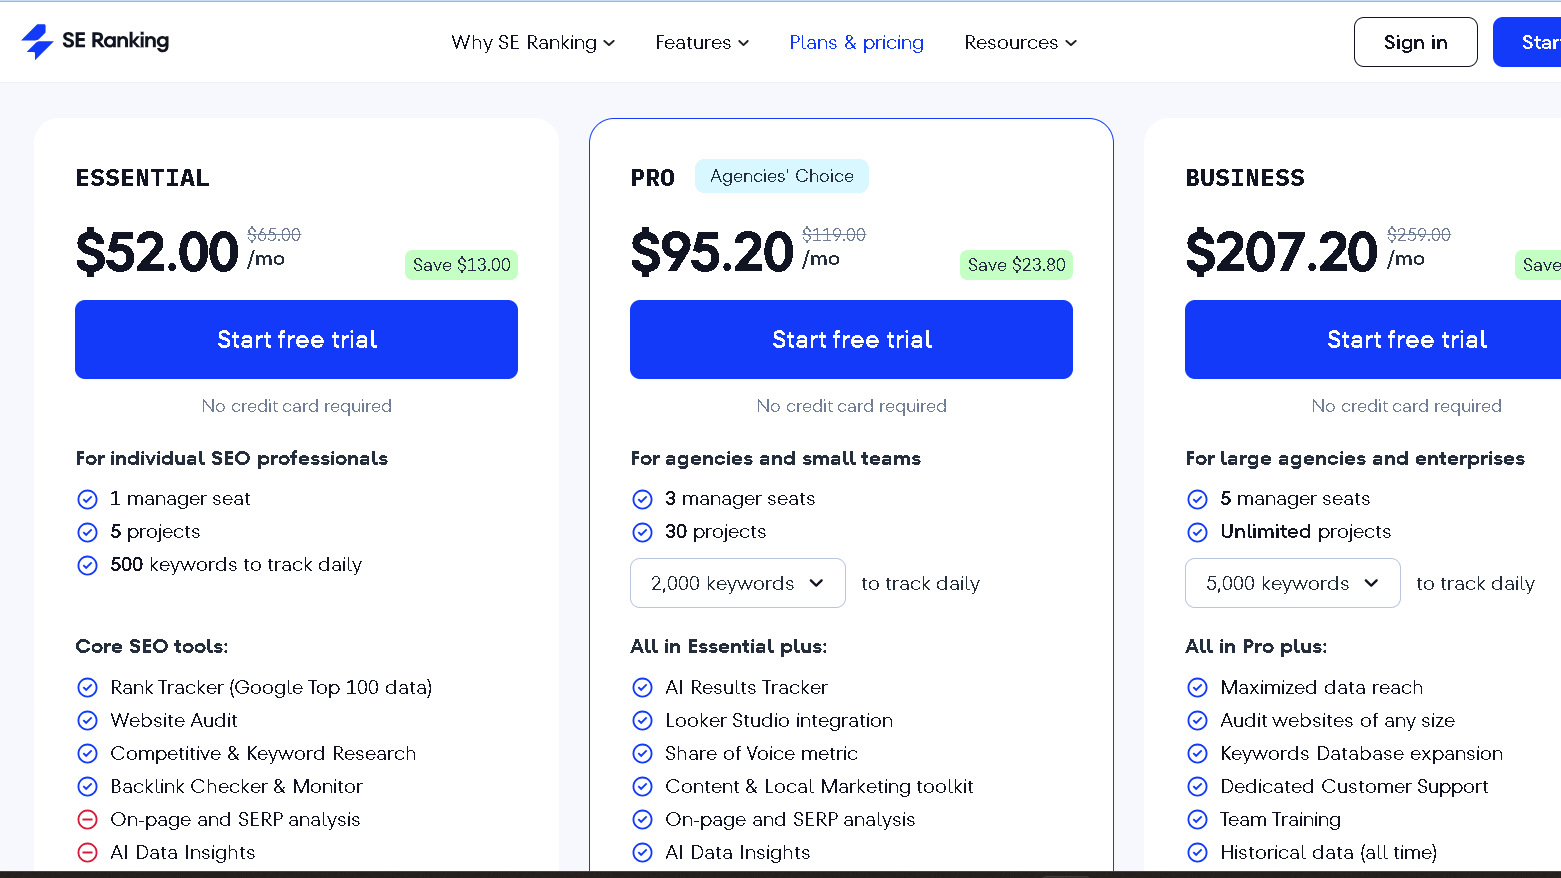Click the "Agencies' Choice" badge

(x=781, y=175)
